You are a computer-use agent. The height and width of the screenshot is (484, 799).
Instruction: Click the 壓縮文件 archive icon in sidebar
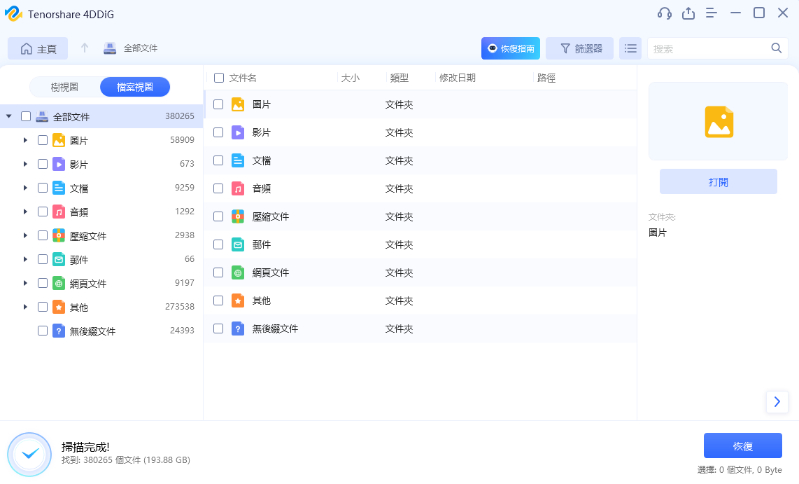tap(59, 236)
